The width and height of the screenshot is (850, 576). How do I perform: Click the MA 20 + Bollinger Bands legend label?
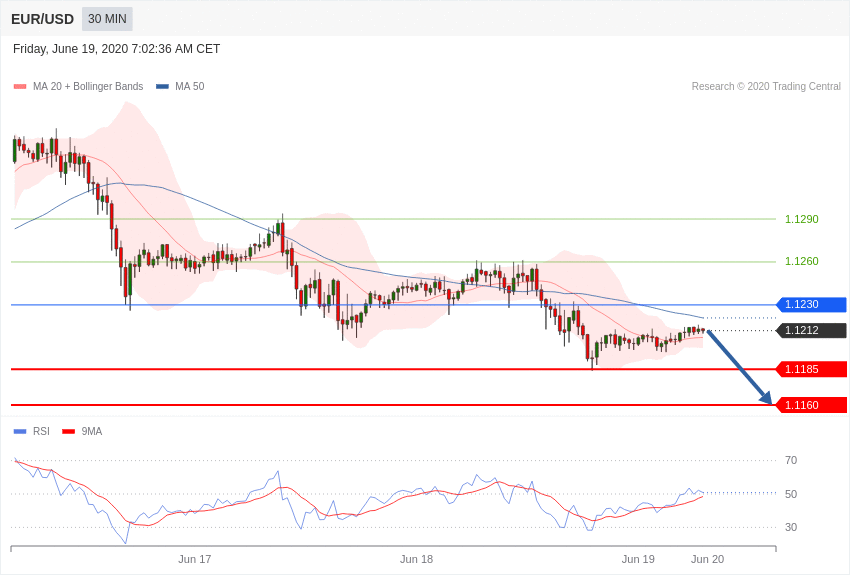(x=88, y=86)
